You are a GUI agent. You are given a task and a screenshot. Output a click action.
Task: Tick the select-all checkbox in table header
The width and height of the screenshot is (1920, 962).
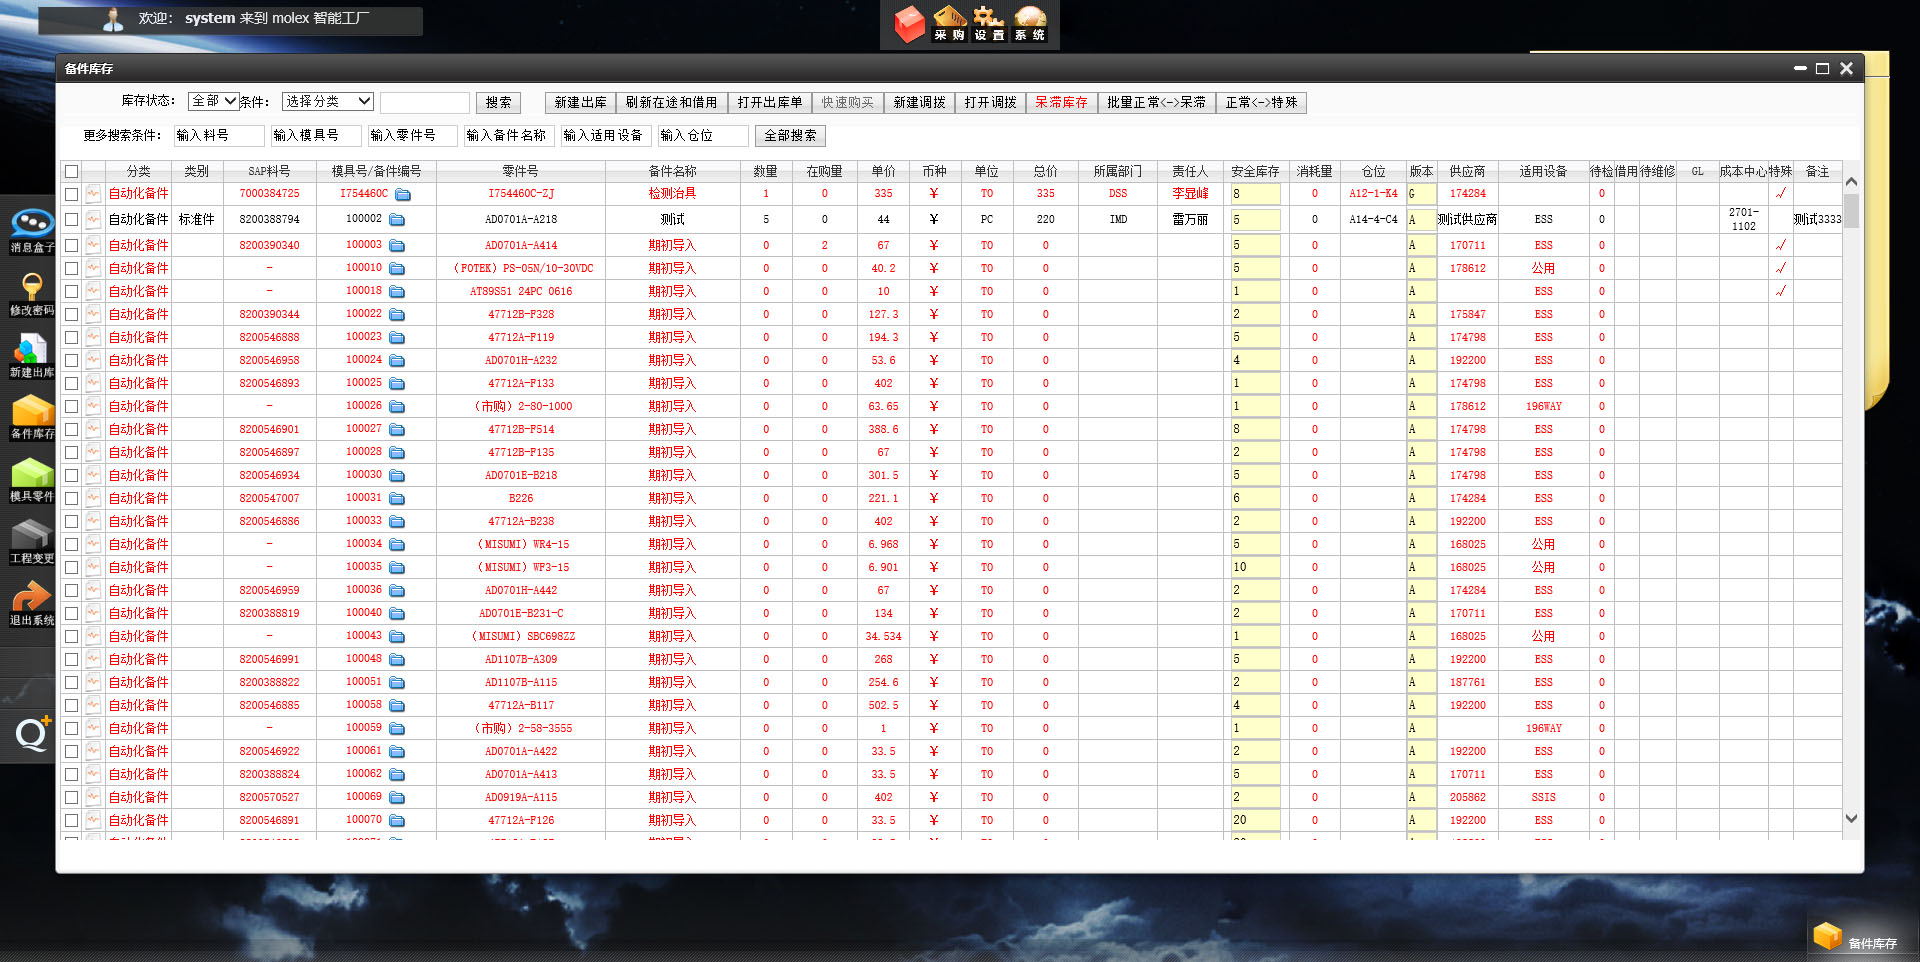coord(71,172)
